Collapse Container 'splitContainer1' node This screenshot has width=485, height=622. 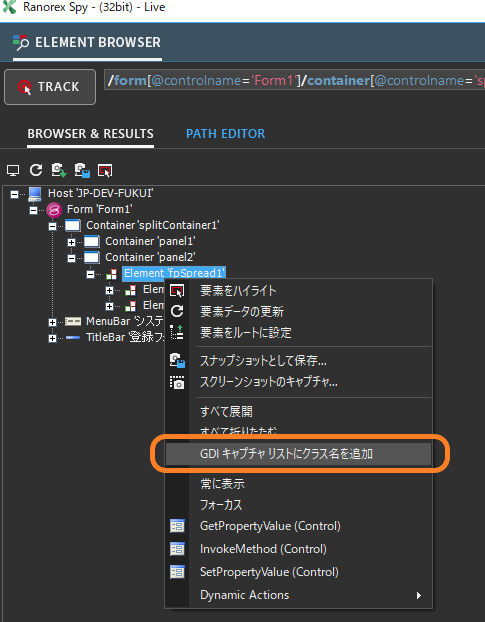52,226
